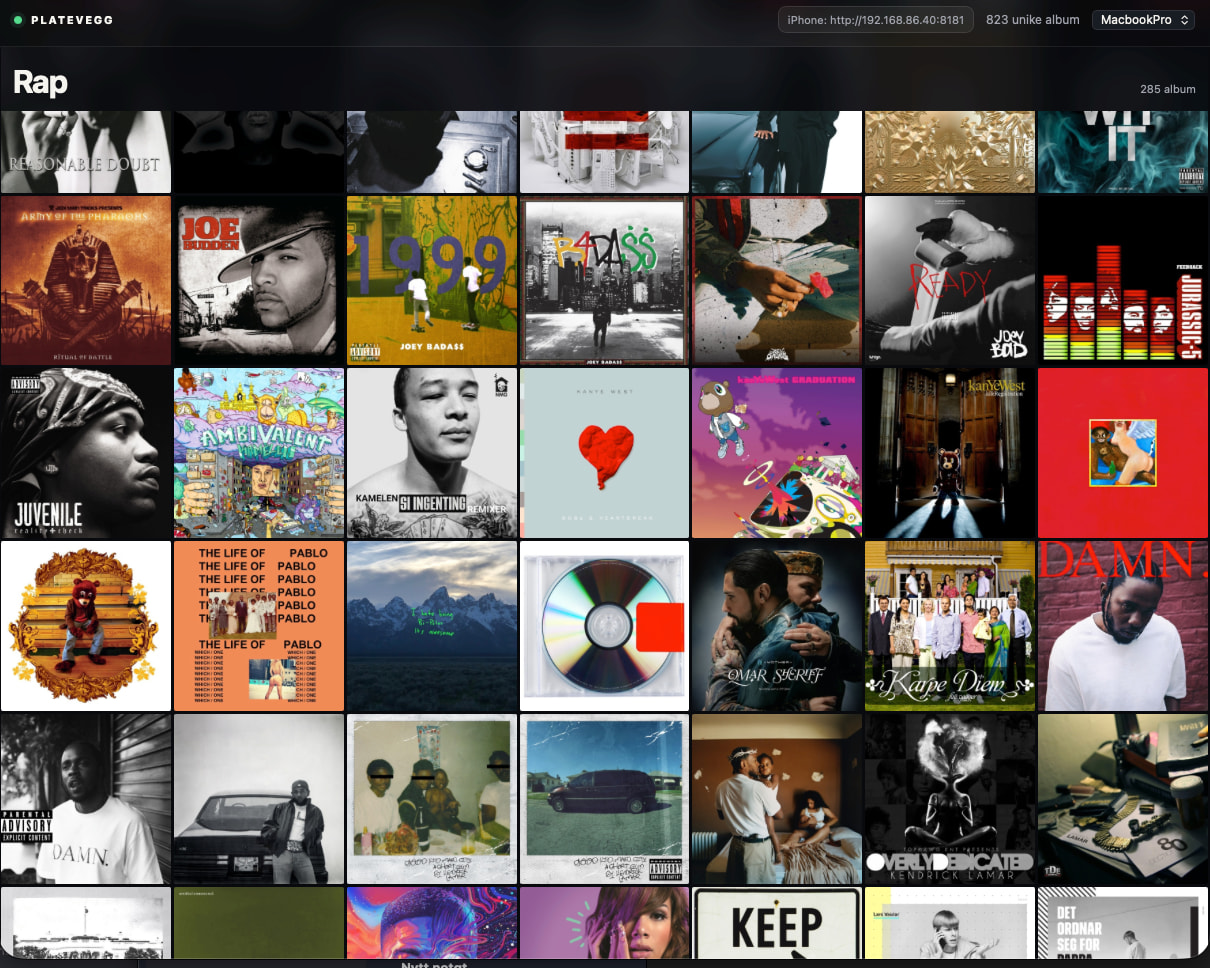Viewport: 1210px width, 968px height.
Task: Open good kid m.A.A.d city van cover
Action: click(x=605, y=799)
